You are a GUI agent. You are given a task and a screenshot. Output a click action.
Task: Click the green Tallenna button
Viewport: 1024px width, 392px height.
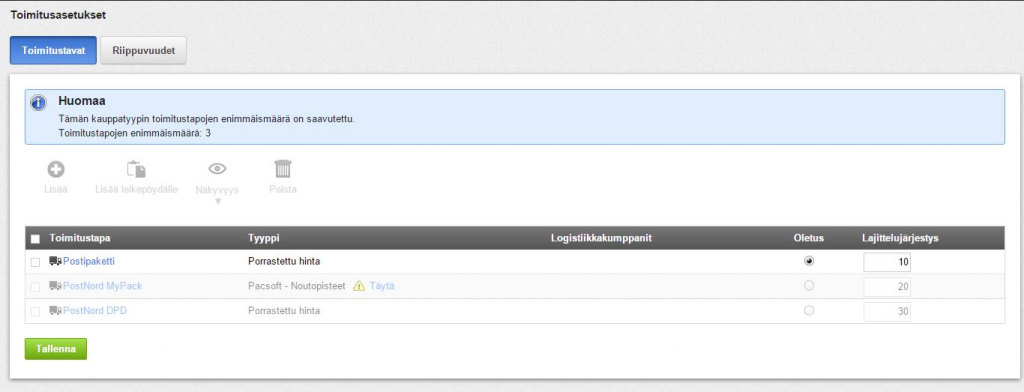pos(56,349)
